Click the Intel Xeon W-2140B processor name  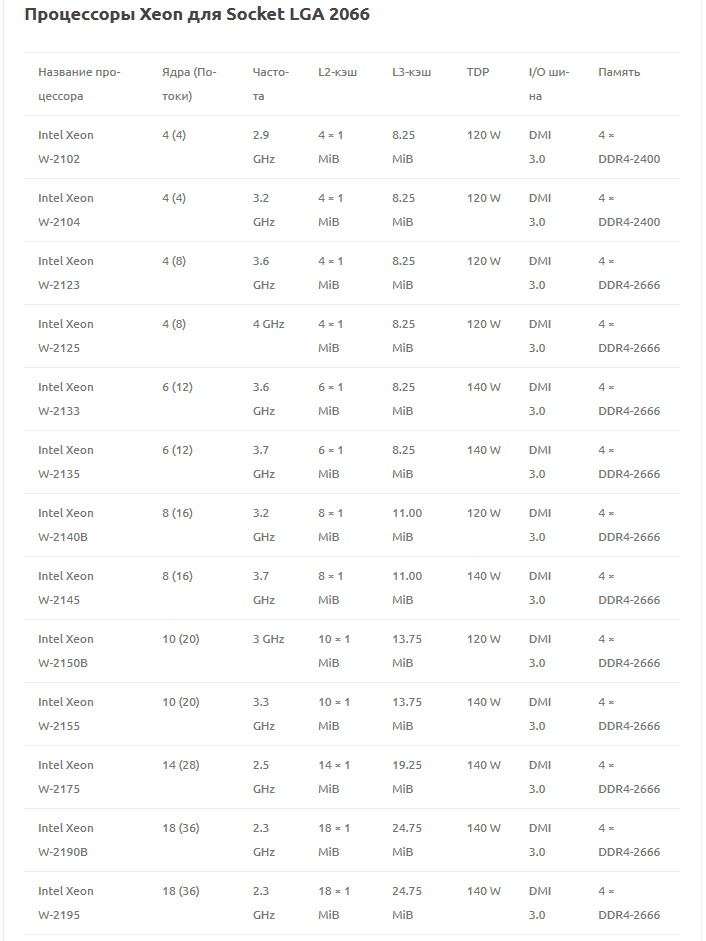coord(66,525)
